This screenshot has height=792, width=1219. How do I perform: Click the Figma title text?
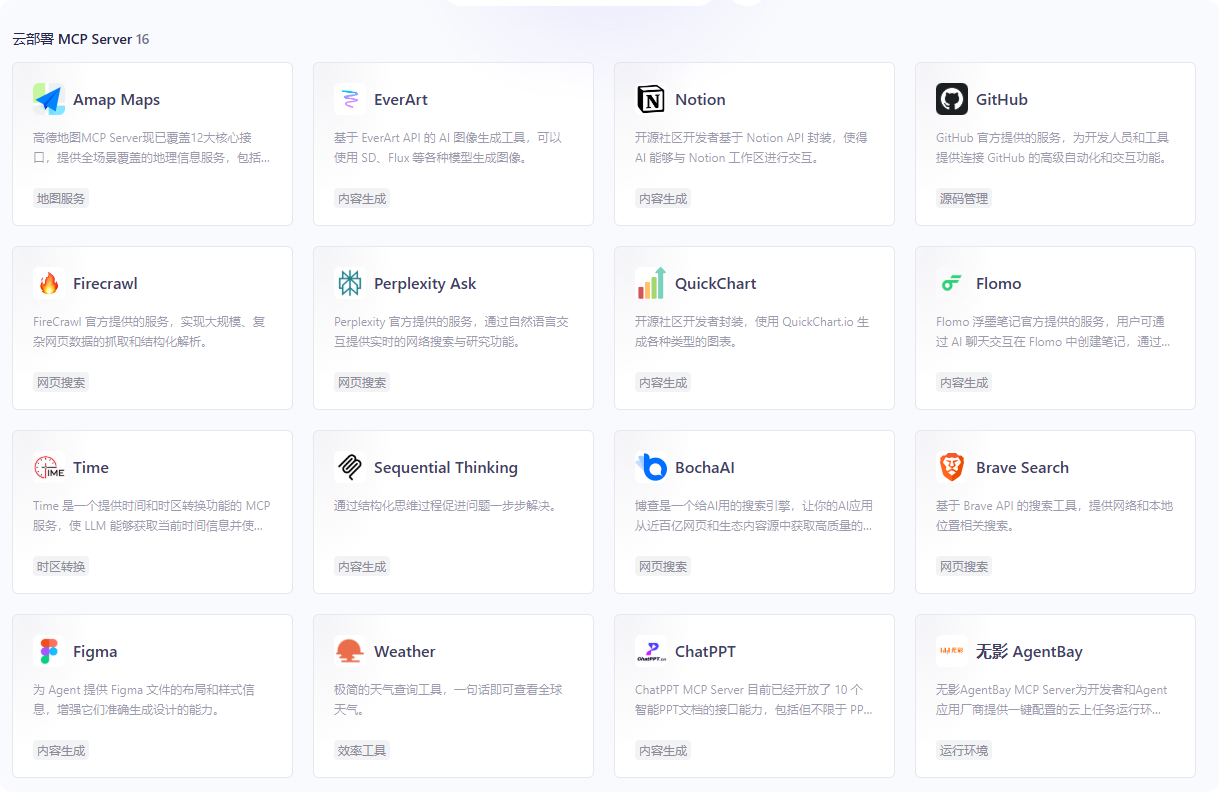click(x=95, y=652)
